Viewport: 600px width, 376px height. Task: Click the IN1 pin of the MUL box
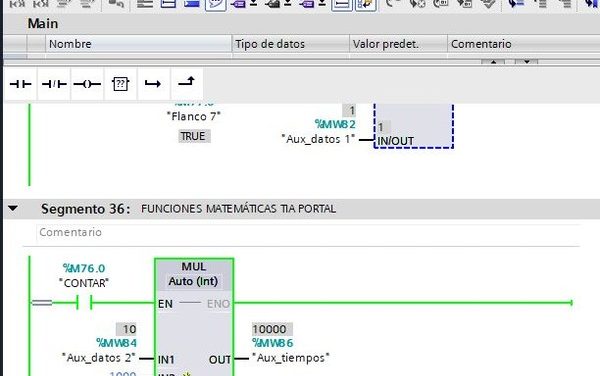click(166, 360)
